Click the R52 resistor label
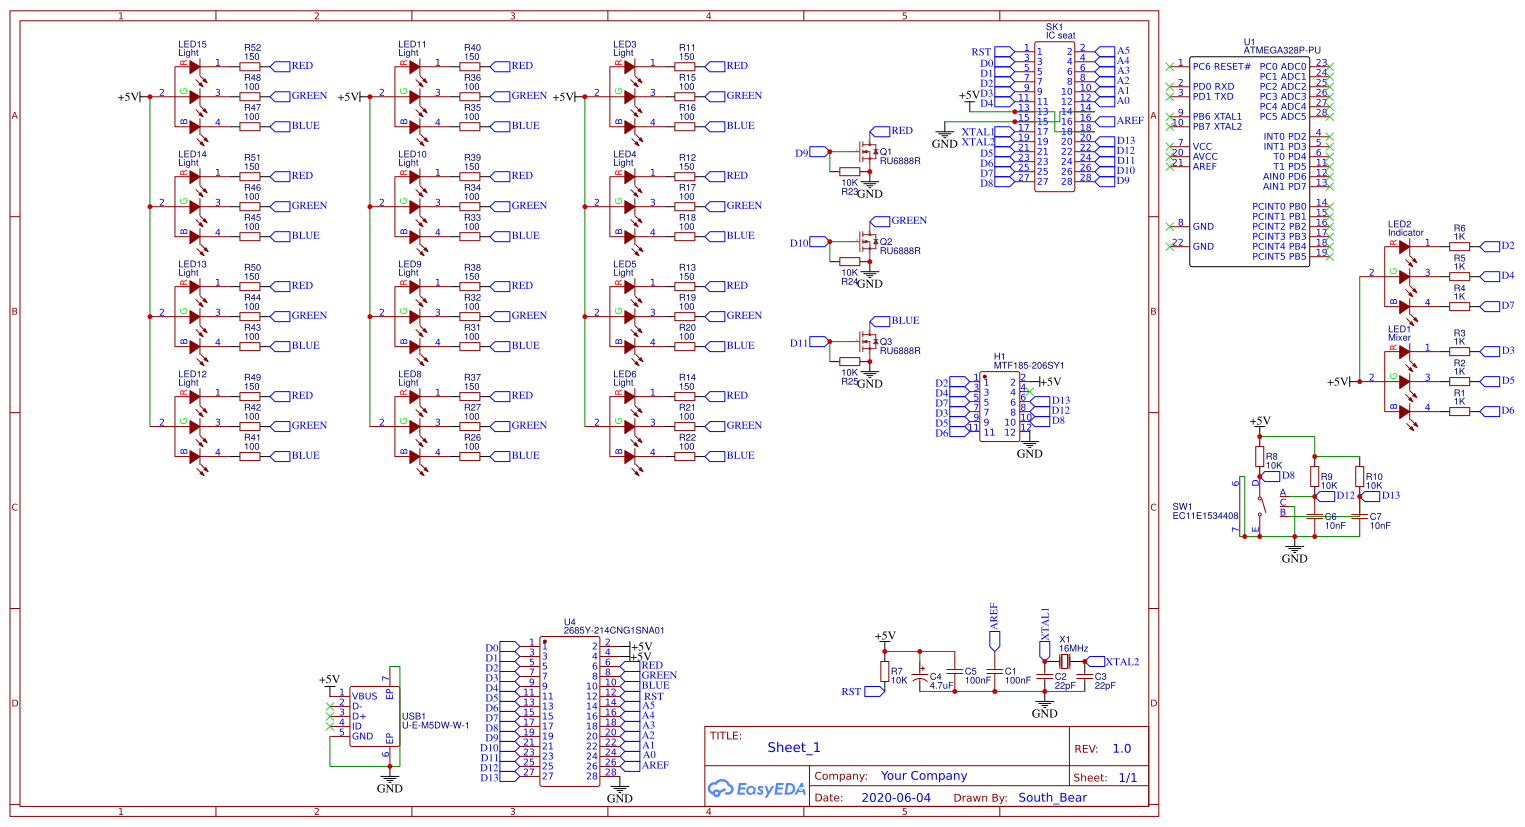 pos(252,48)
